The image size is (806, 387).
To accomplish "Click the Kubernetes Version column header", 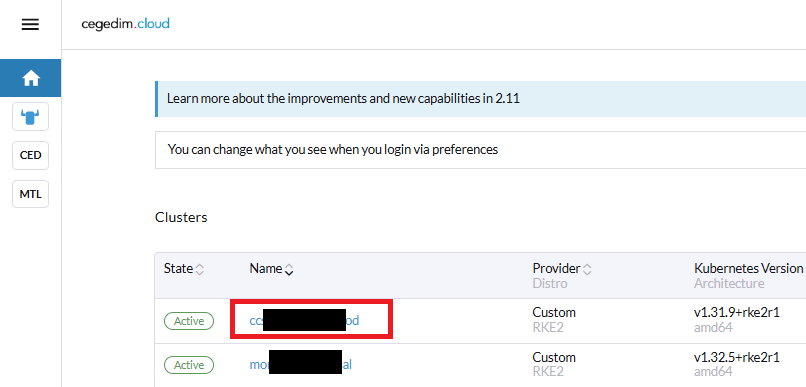I will (x=748, y=268).
